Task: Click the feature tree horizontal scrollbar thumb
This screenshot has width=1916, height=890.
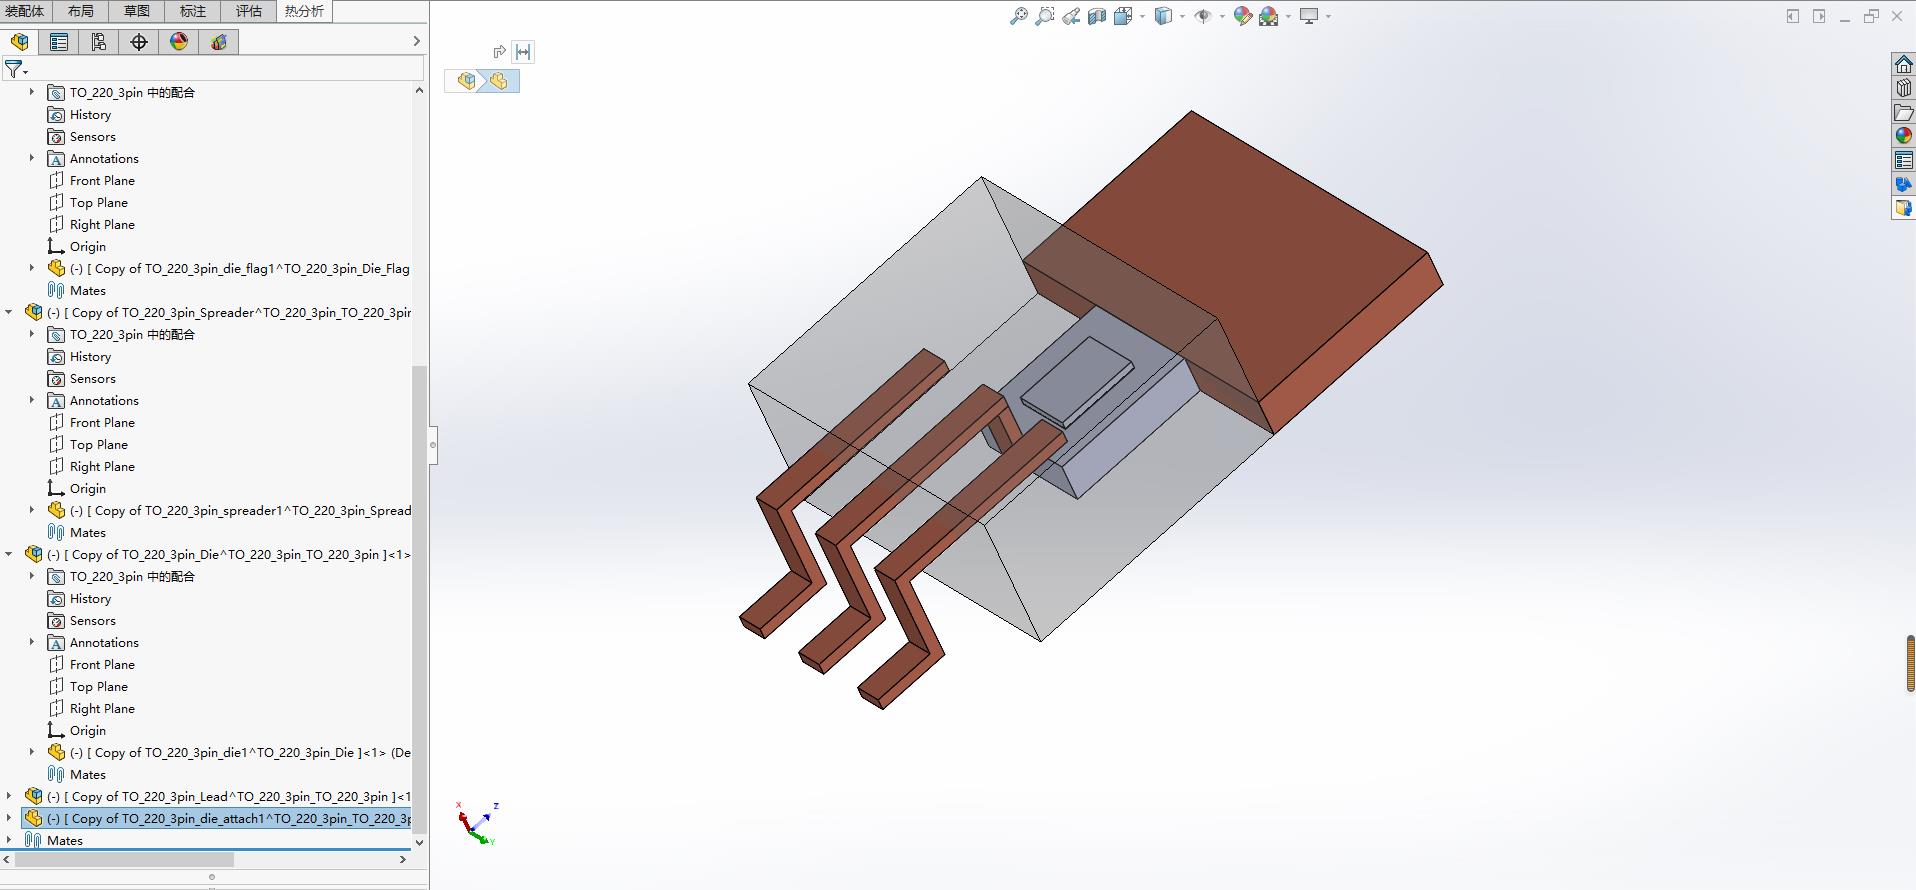Action: pos(124,859)
